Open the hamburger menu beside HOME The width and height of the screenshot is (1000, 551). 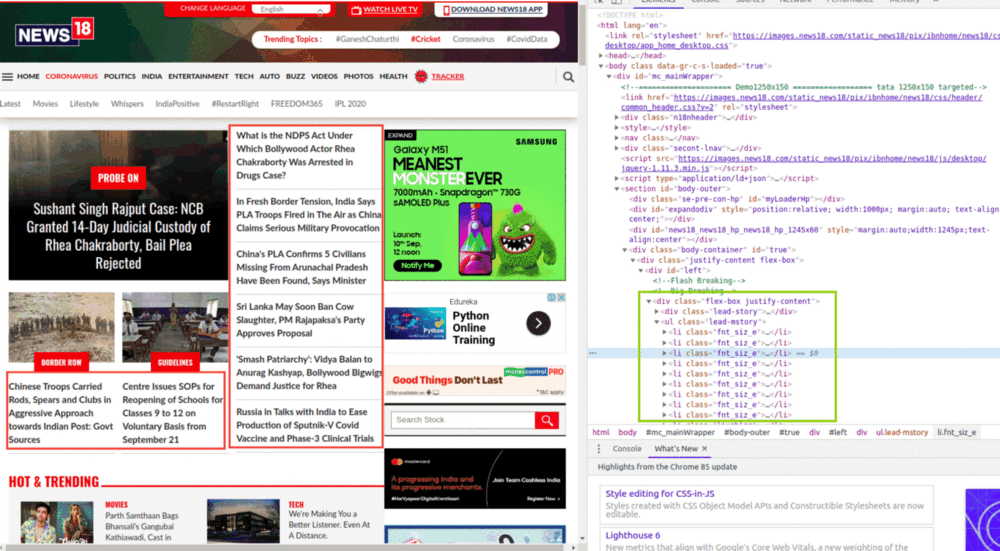7,77
